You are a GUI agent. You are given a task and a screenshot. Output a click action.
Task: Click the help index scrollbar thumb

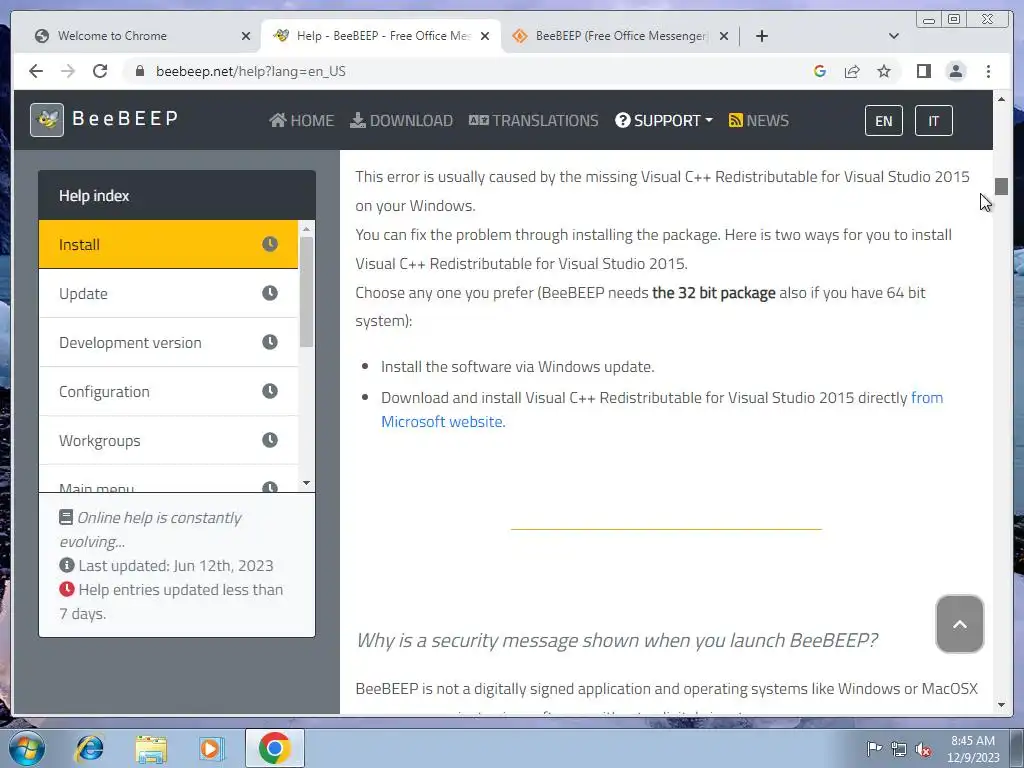[306, 291]
